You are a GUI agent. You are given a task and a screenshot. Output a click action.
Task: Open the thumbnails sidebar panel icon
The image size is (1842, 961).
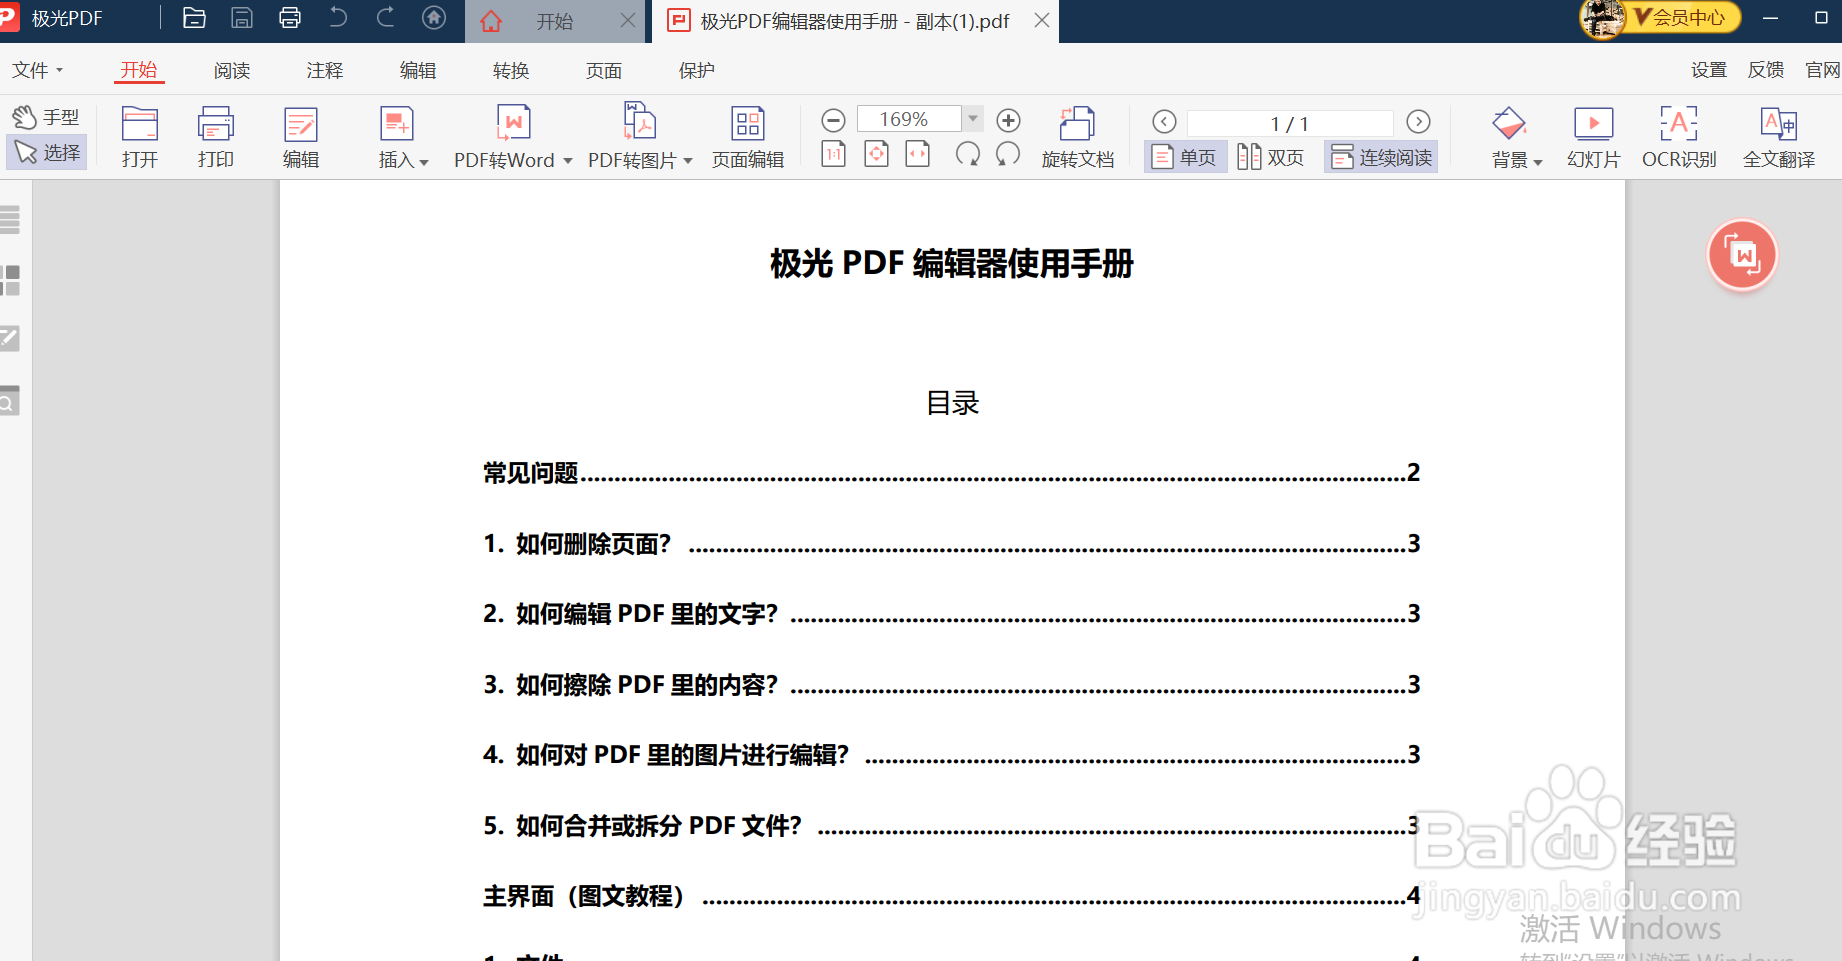tap(10, 280)
